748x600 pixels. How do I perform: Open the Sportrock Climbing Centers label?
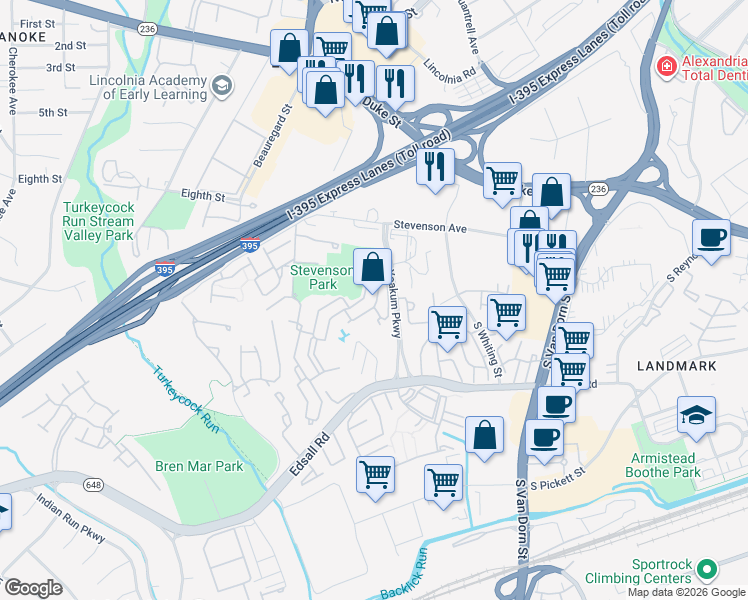[638, 571]
